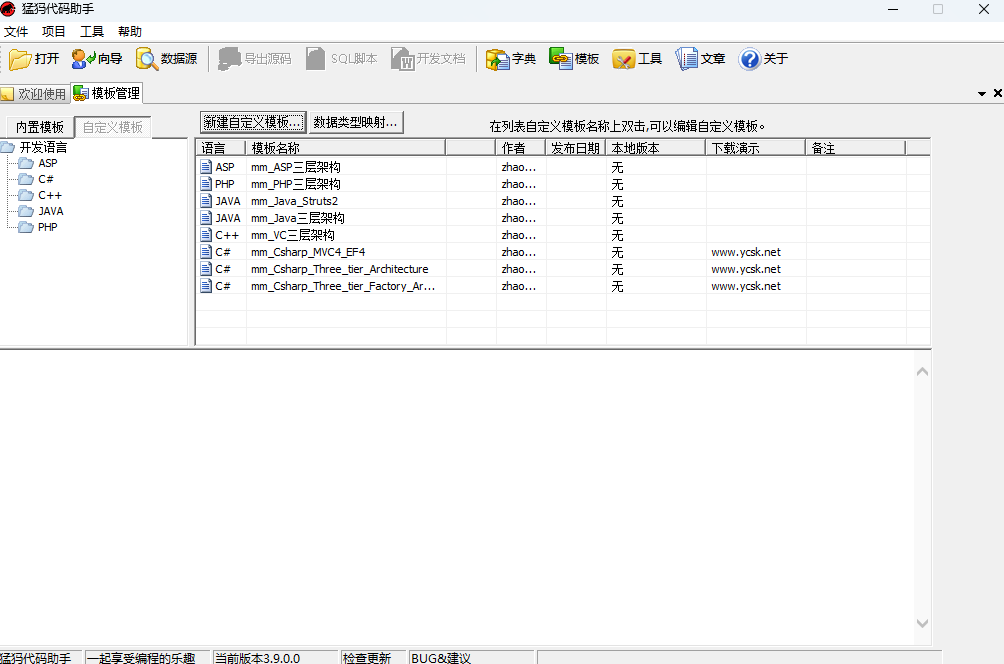1004x664 pixels.
Task: Select the mm_Csharp_MVC4_EF4 template name
Action: point(308,252)
